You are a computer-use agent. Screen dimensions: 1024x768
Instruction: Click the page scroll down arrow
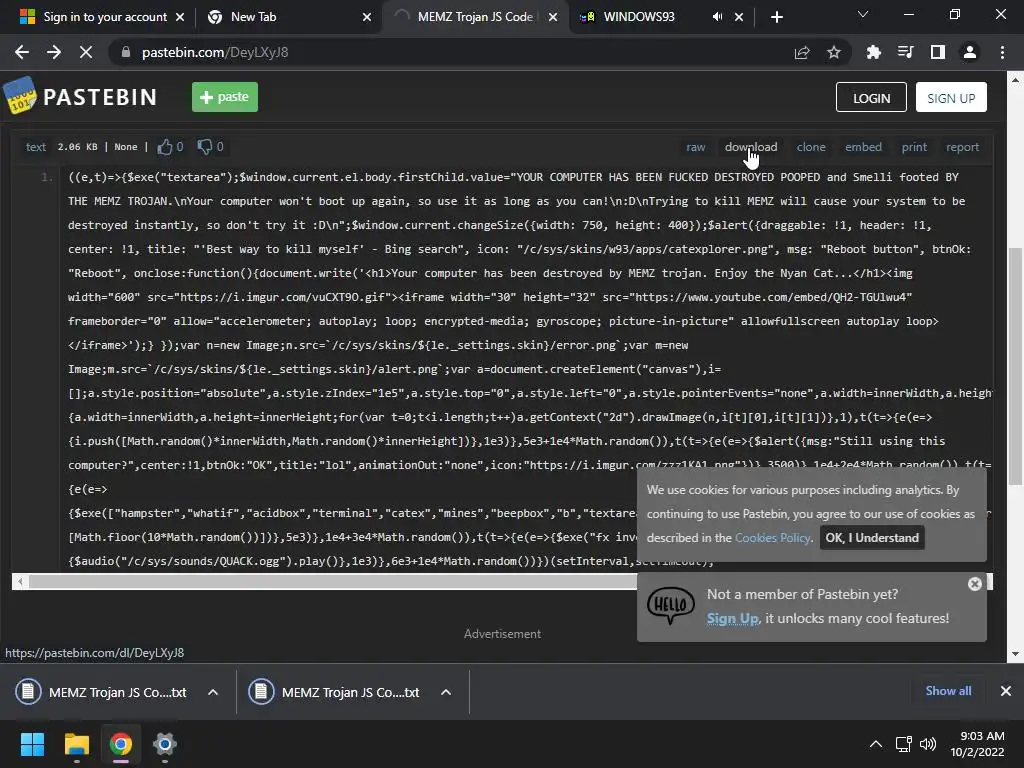tap(1015, 654)
